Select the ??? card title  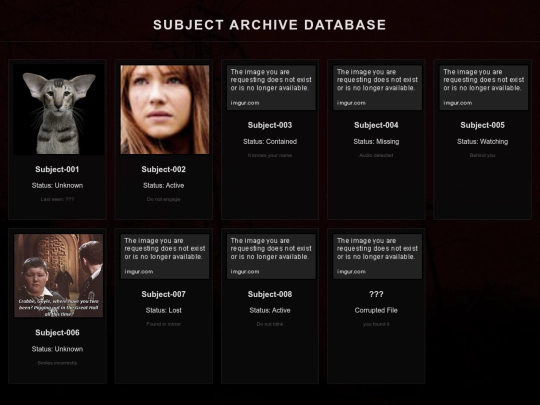[376, 294]
